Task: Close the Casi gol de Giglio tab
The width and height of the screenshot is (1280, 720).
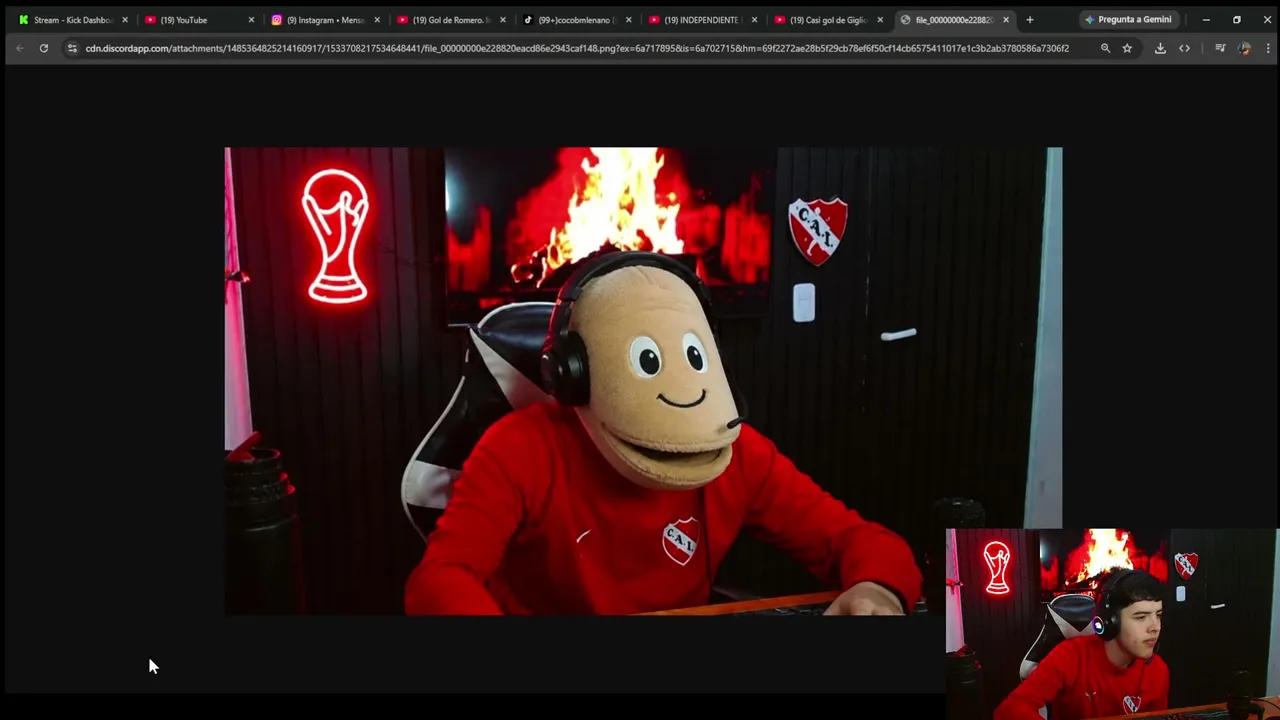Action: coord(881,20)
